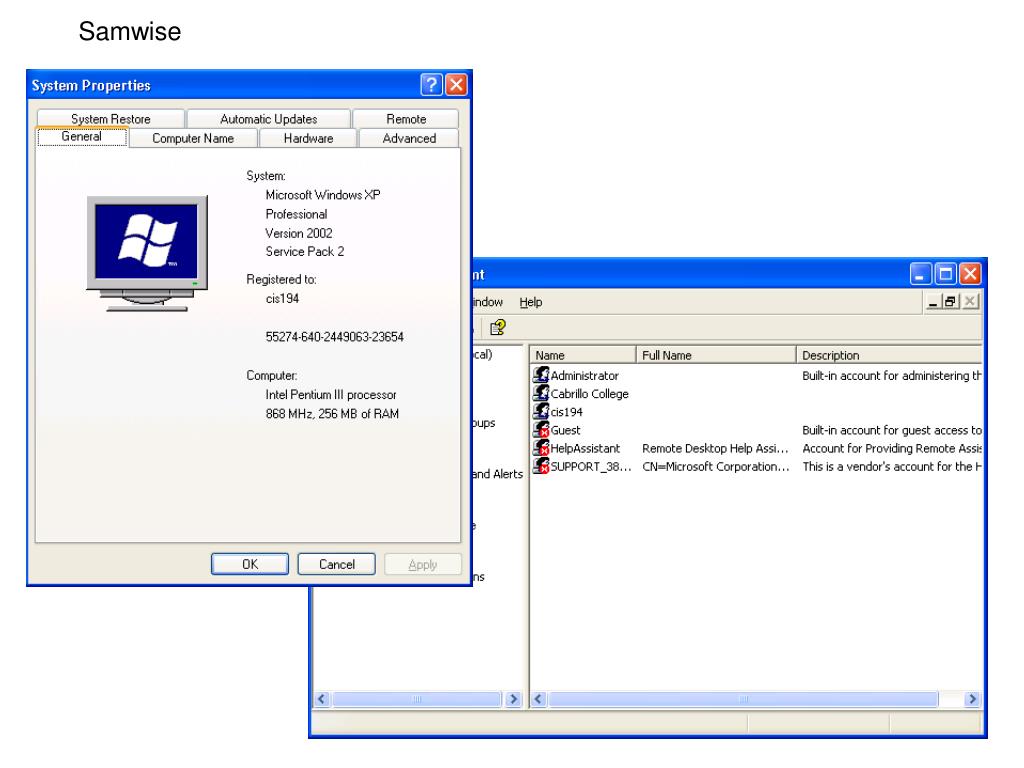Select the HelpAssistant account name
This screenshot has height=768, width=1024.
(585, 449)
